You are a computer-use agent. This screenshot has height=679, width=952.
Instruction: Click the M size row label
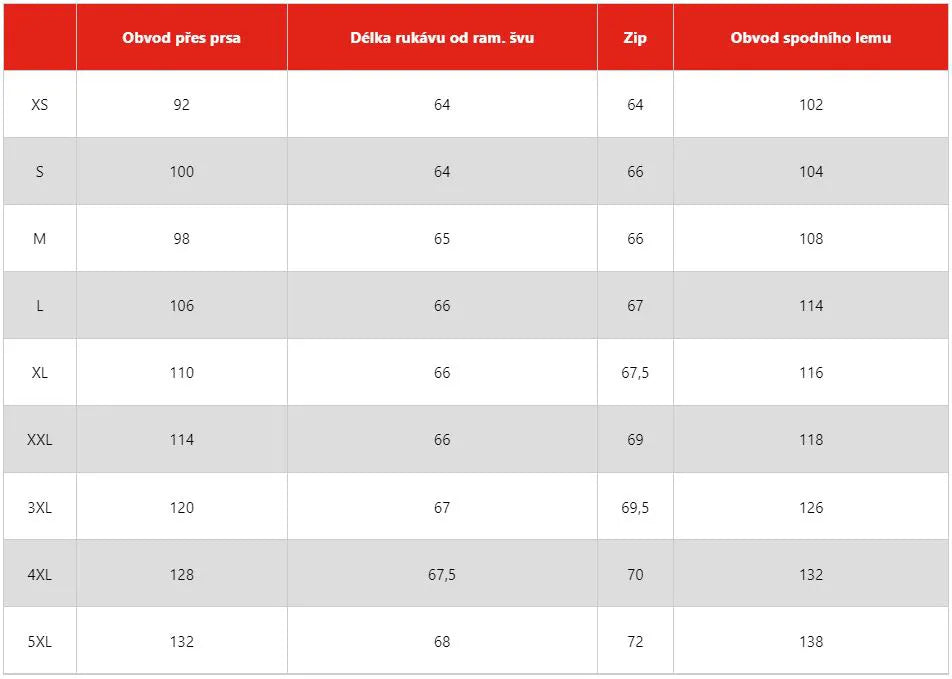[40, 238]
